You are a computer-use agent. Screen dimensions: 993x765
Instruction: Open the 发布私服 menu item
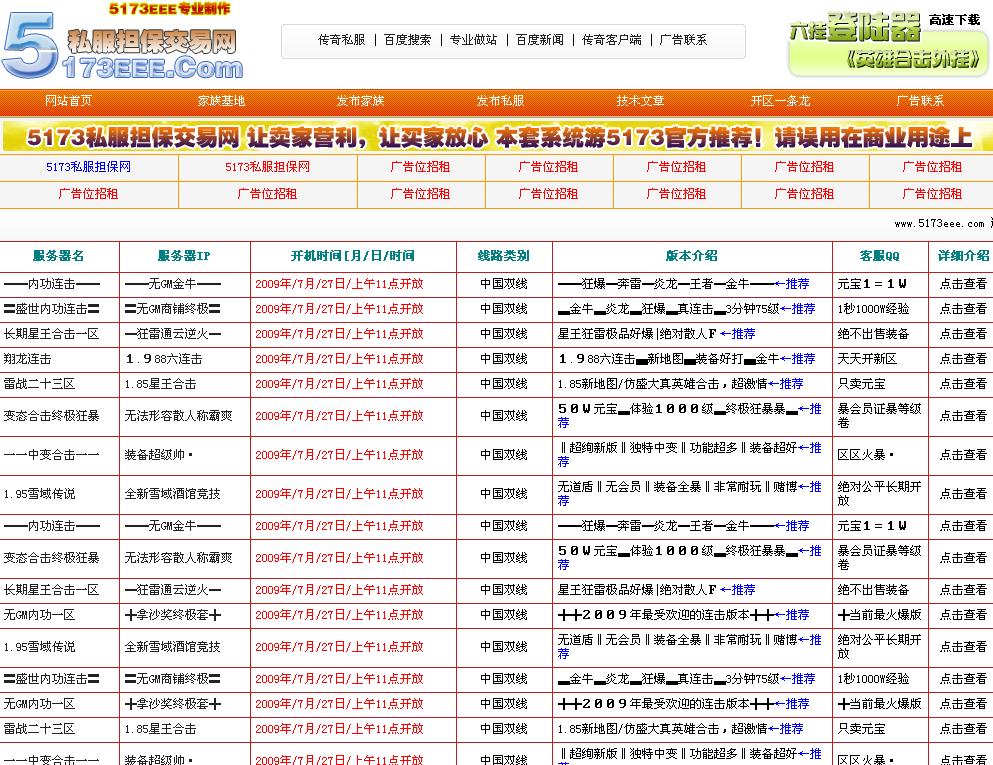pos(498,101)
